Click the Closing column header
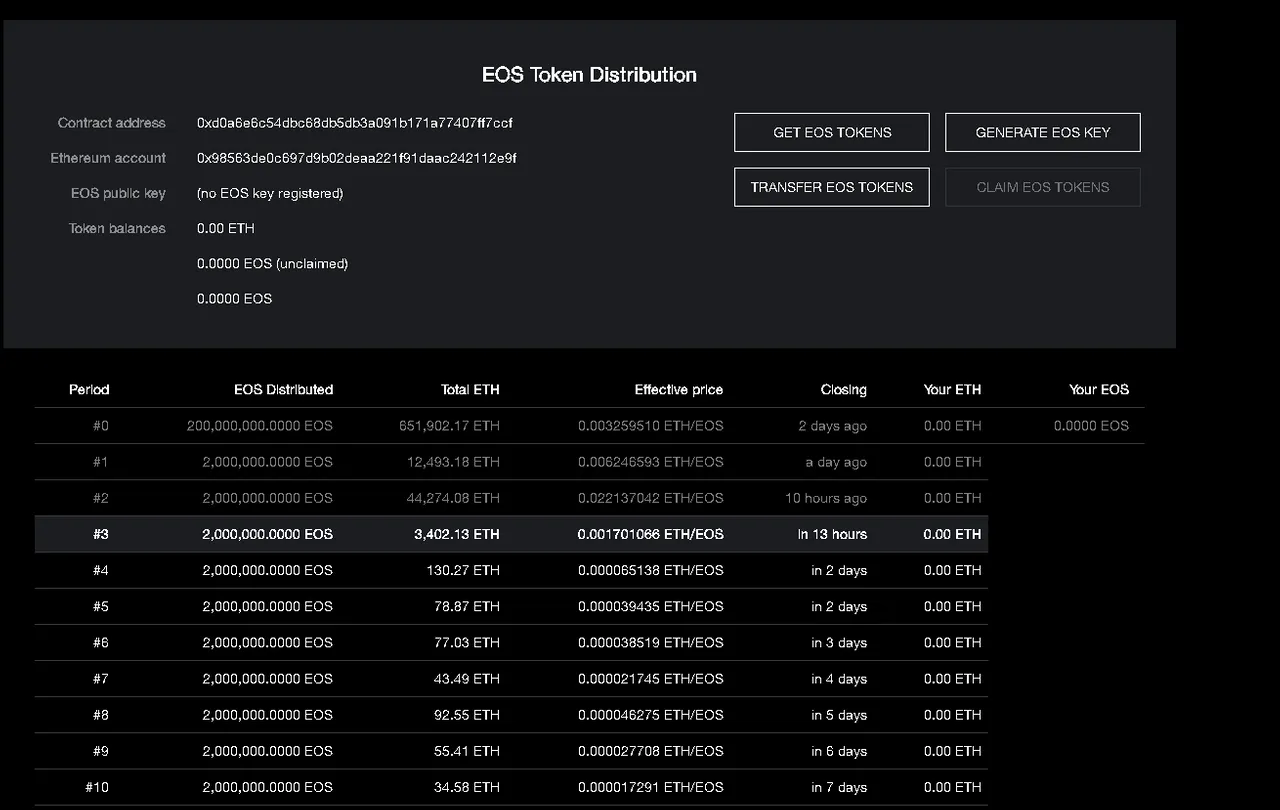This screenshot has width=1280, height=810. click(844, 390)
